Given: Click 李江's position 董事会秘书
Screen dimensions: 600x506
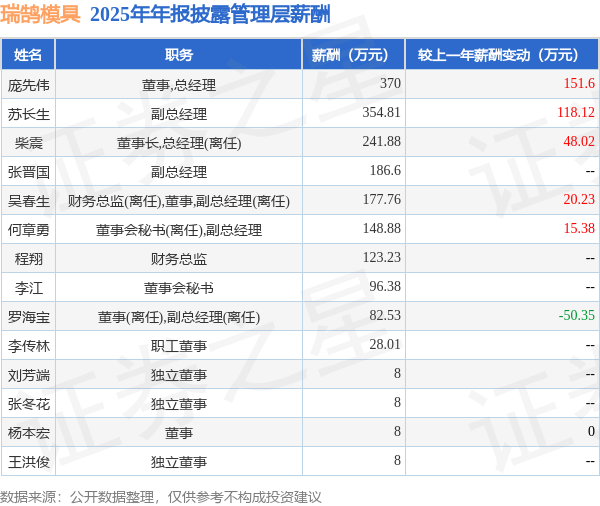Looking at the screenshot, I should coord(179,288).
